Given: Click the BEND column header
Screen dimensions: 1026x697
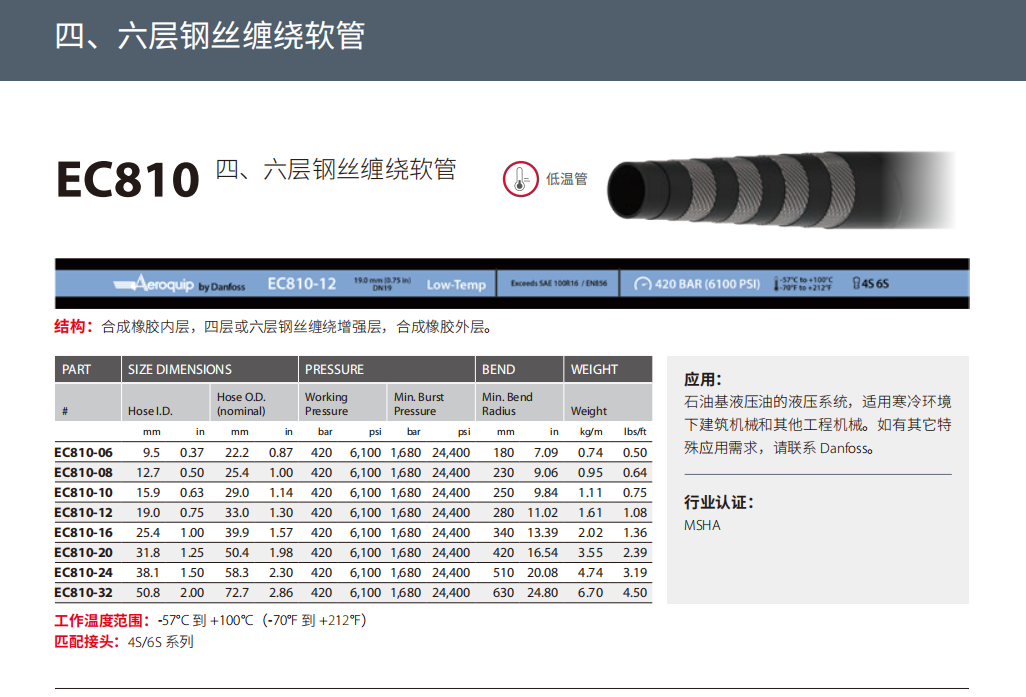Looking at the screenshot, I should tap(498, 369).
